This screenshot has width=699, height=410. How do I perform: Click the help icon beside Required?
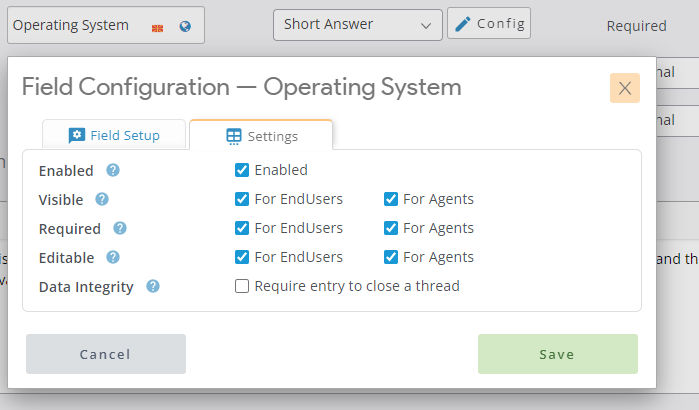pyautogui.click(x=120, y=228)
